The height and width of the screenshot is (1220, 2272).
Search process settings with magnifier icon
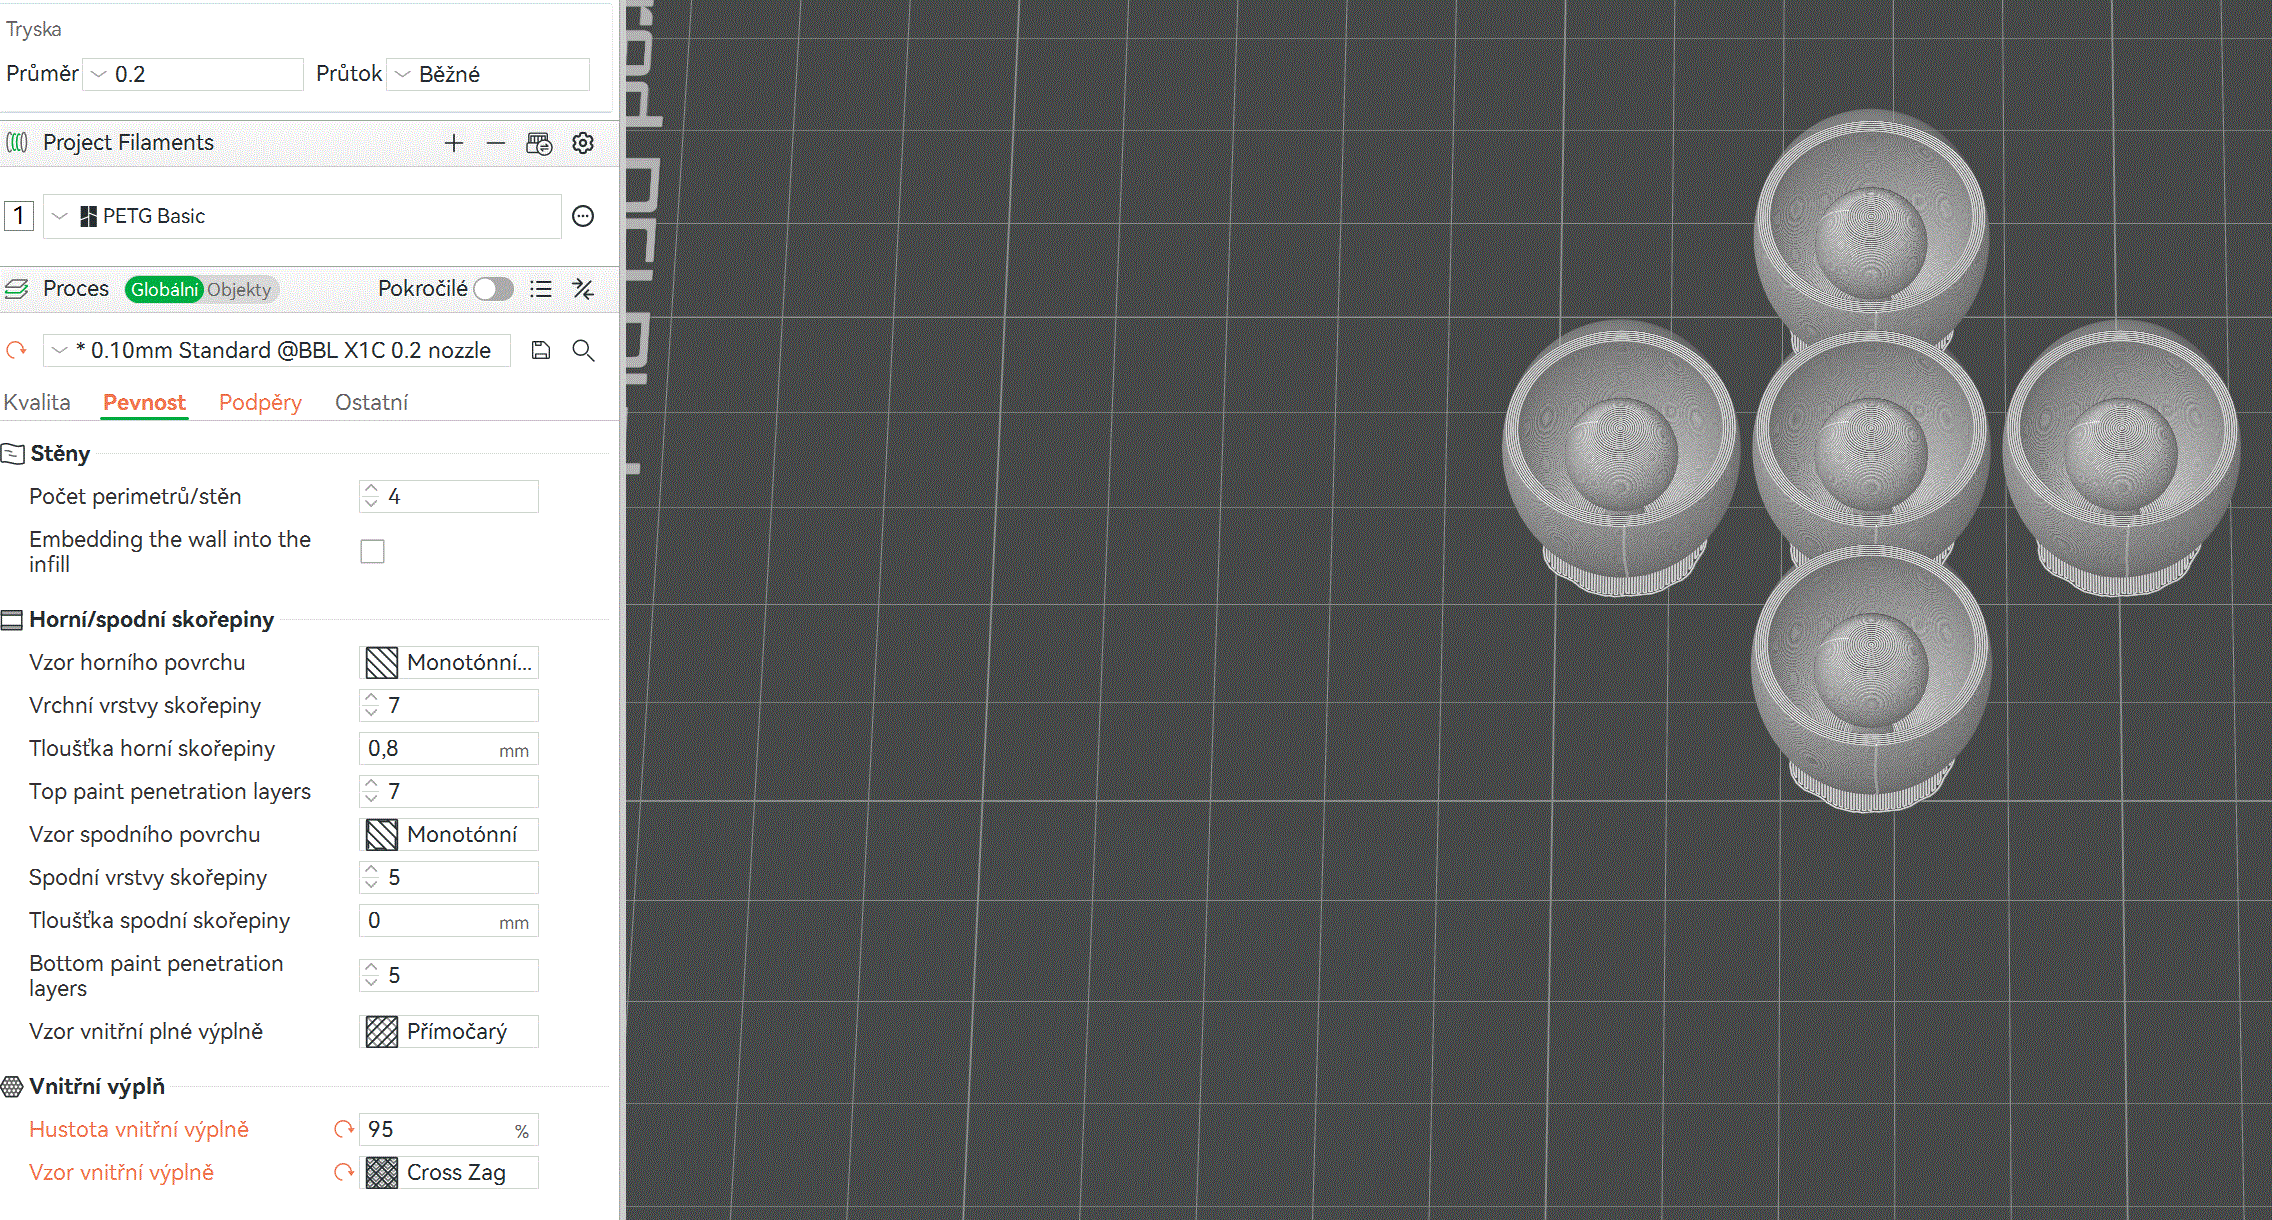[583, 350]
